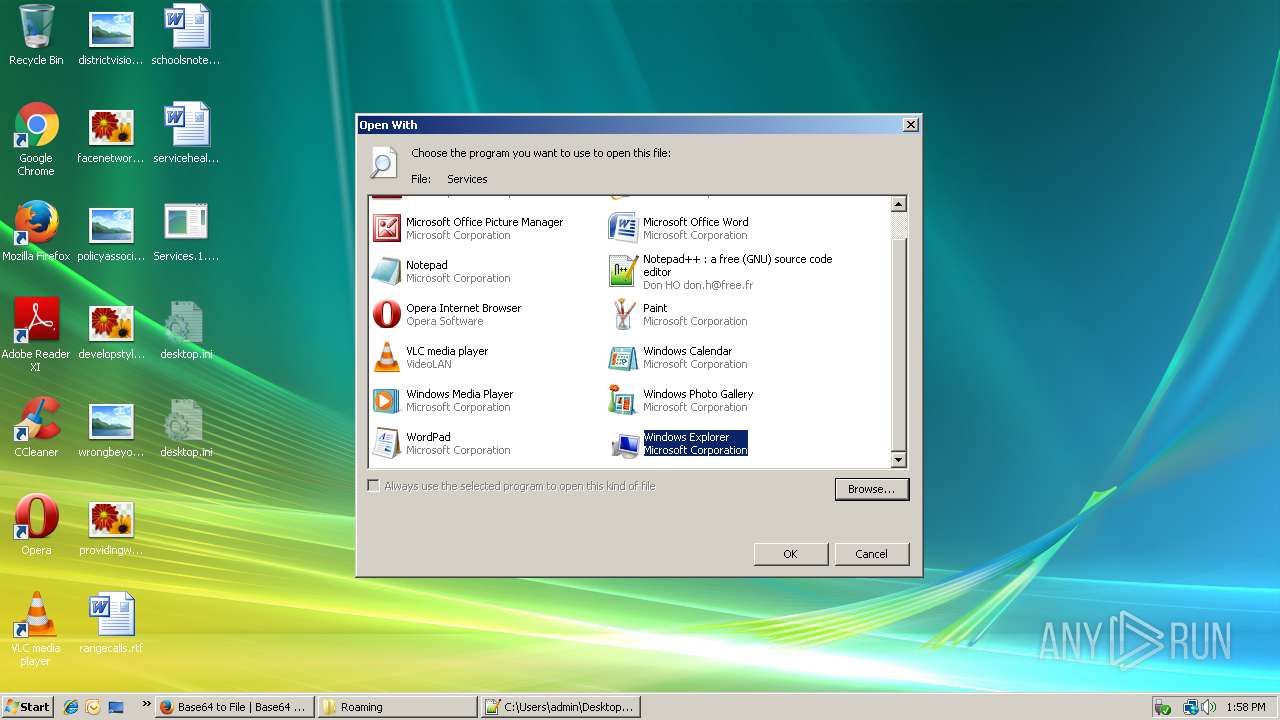
Task: Confirm with the OK button
Action: coord(790,554)
